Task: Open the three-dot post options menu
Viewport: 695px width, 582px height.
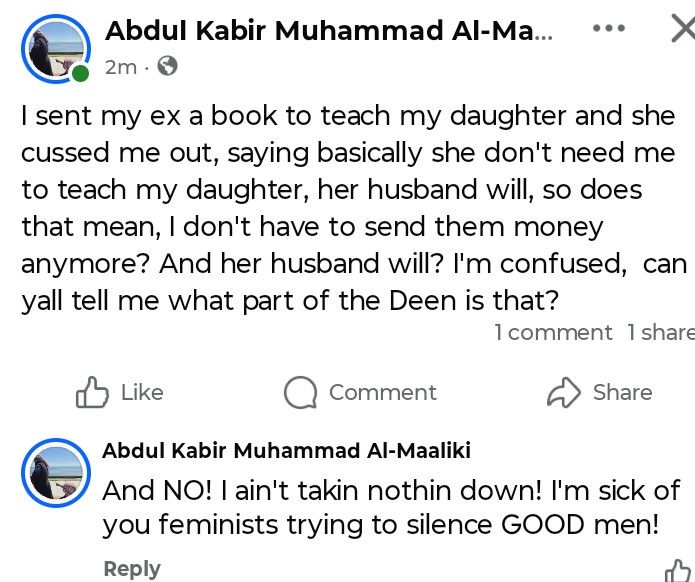Action: pyautogui.click(x=608, y=28)
